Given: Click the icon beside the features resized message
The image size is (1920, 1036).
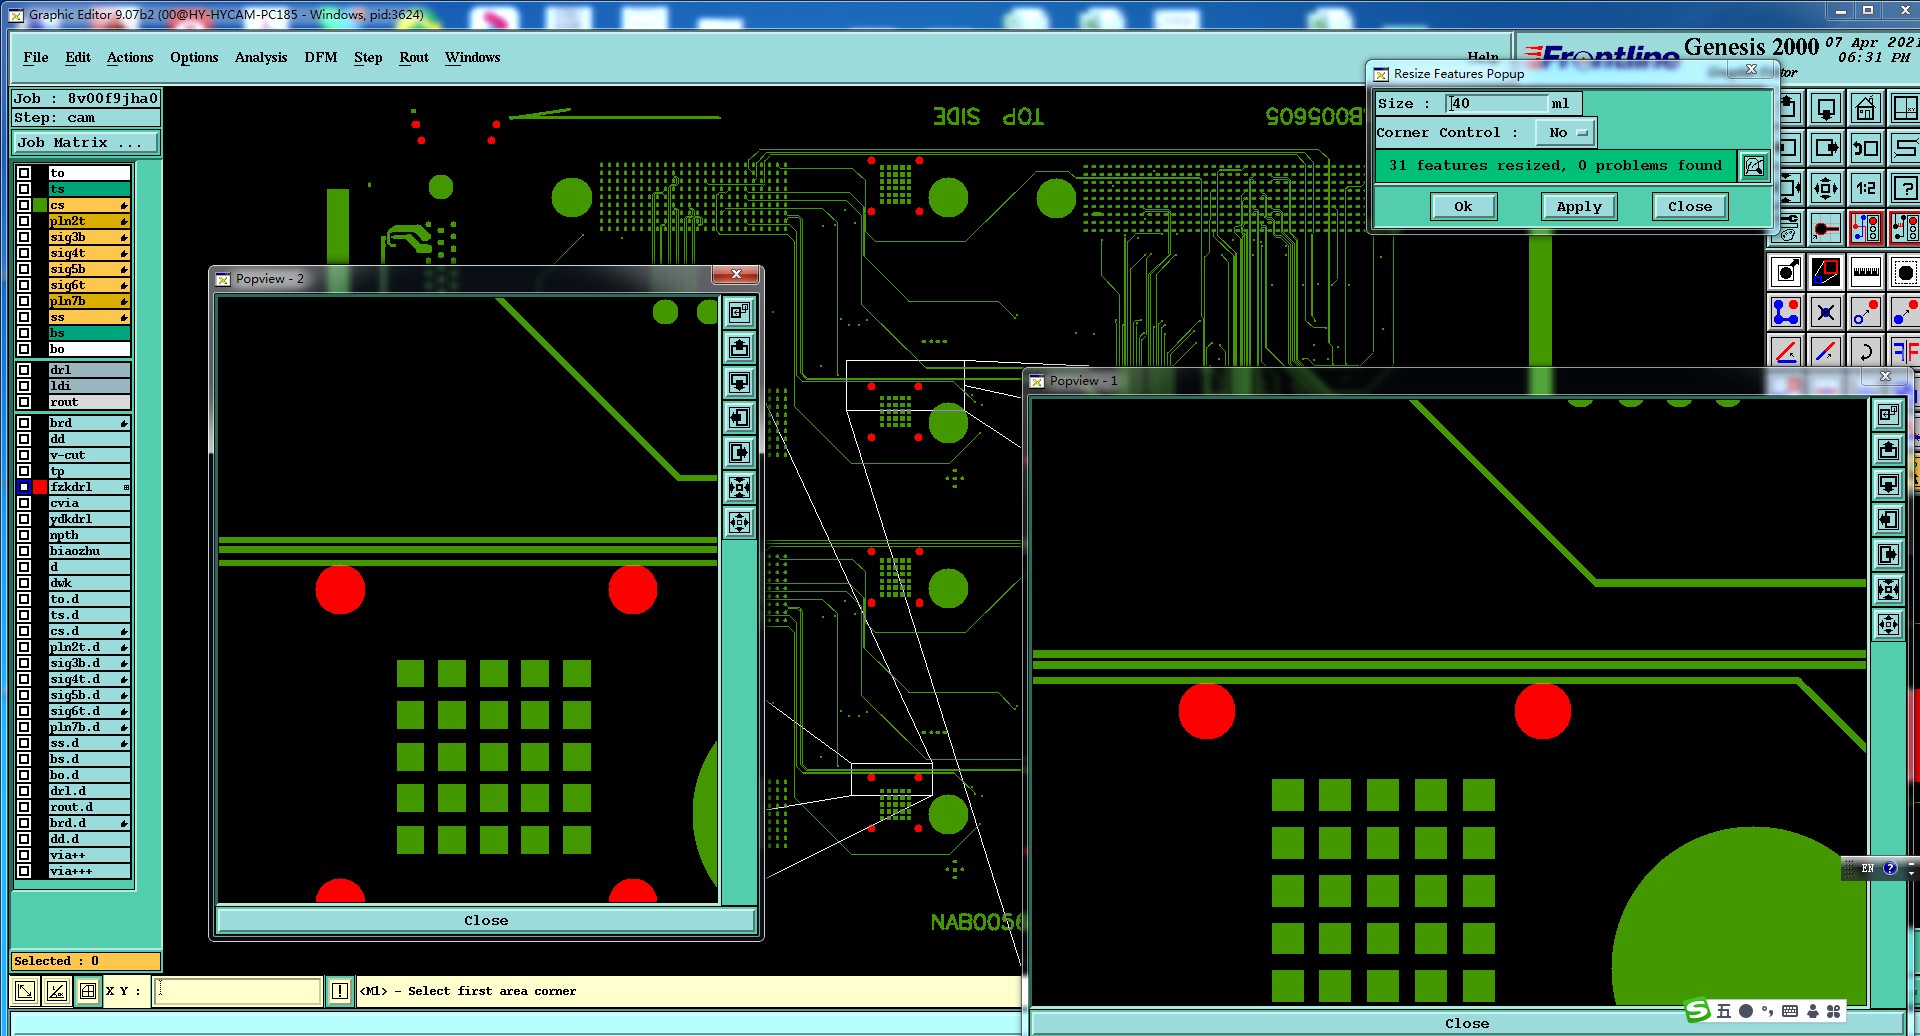Looking at the screenshot, I should coord(1754,166).
